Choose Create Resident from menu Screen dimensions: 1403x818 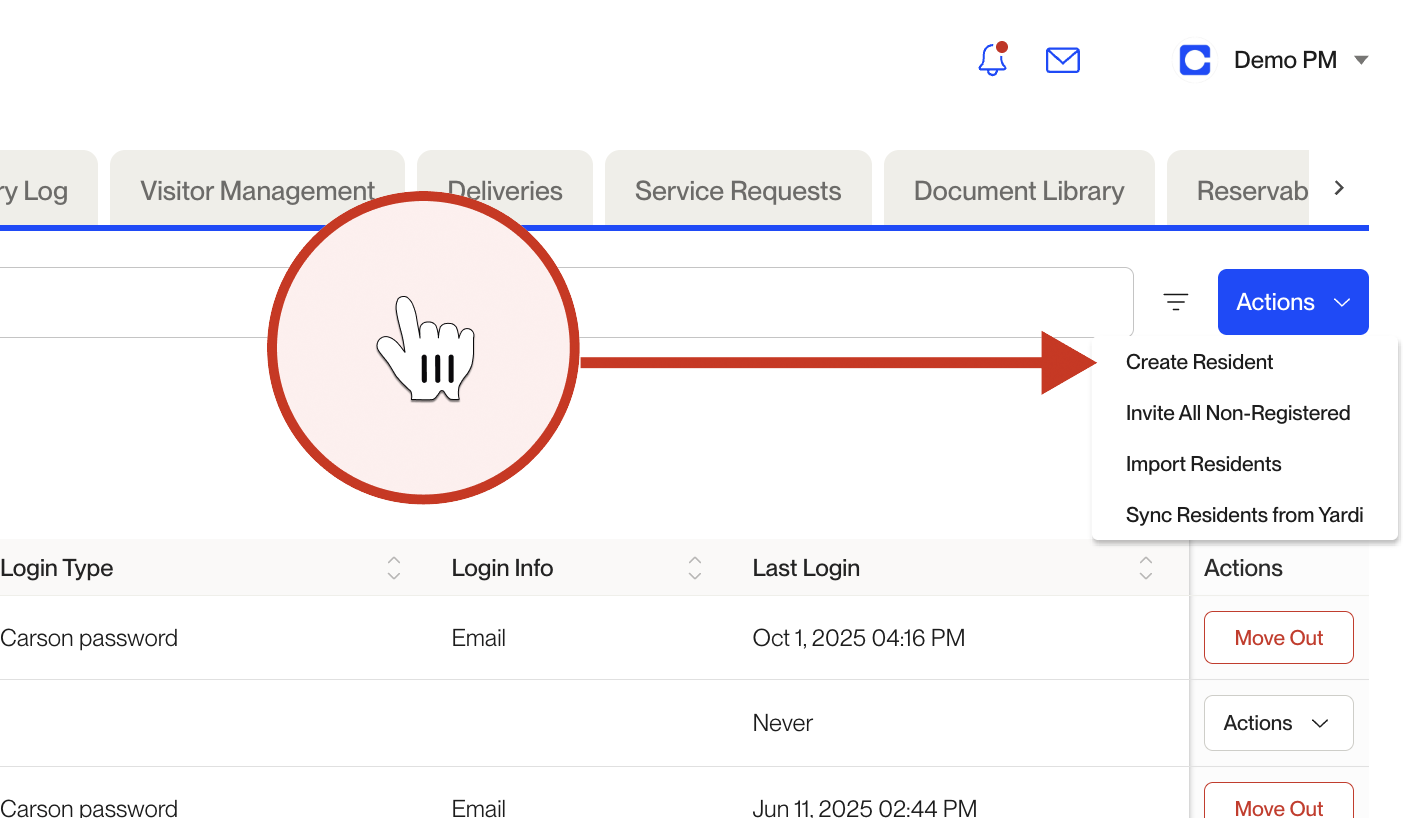[x=1199, y=362]
